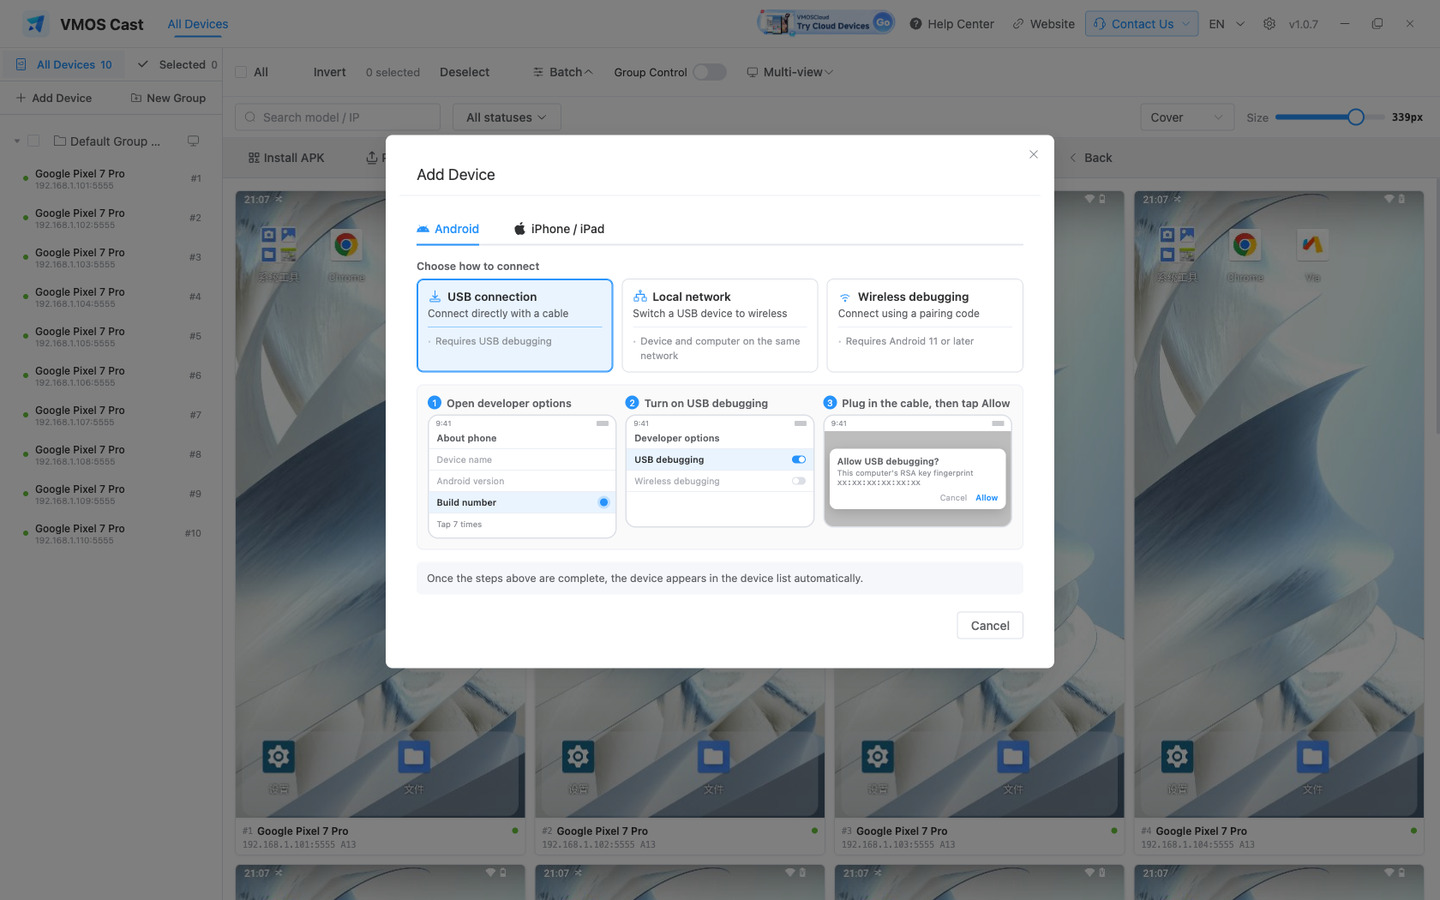Click the Deselect button
The image size is (1440, 900).
[x=464, y=72]
